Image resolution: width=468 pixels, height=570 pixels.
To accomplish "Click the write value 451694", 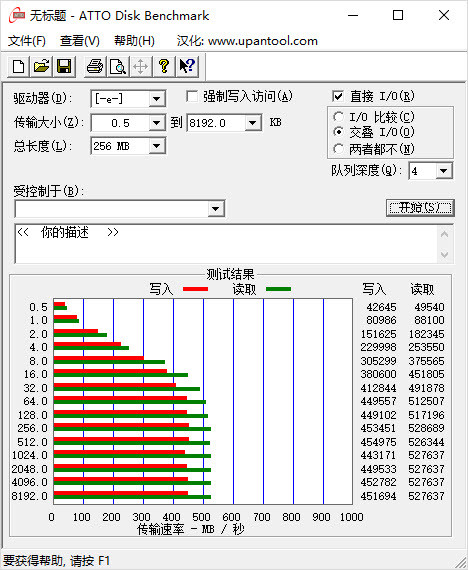I will pos(378,496).
